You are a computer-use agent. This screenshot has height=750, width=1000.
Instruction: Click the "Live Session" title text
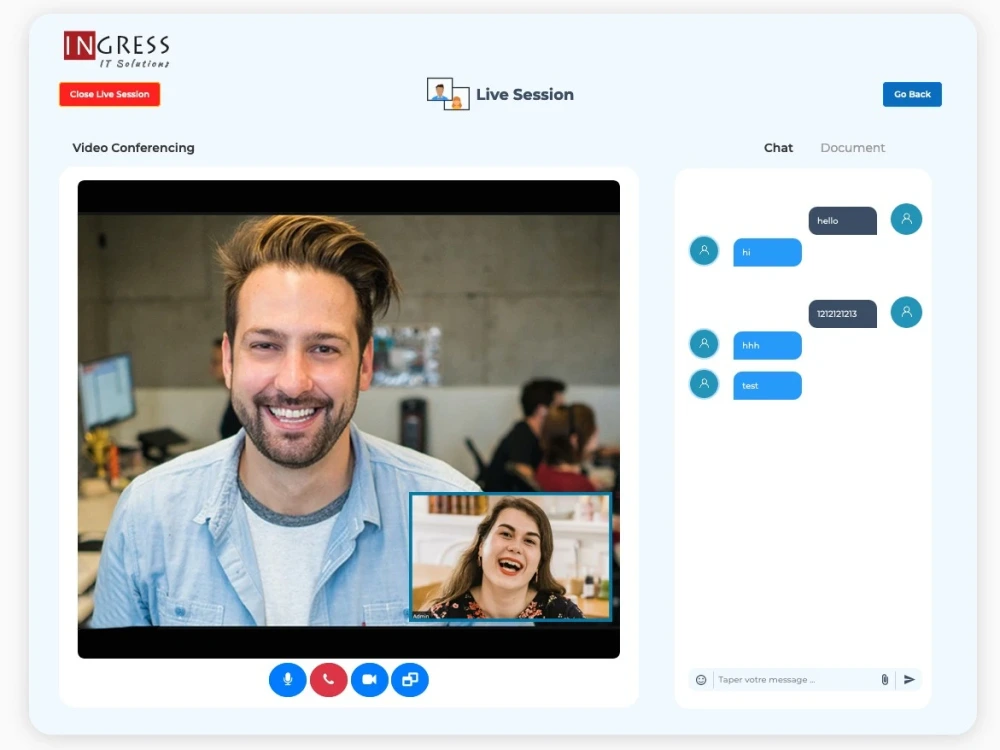tap(525, 94)
